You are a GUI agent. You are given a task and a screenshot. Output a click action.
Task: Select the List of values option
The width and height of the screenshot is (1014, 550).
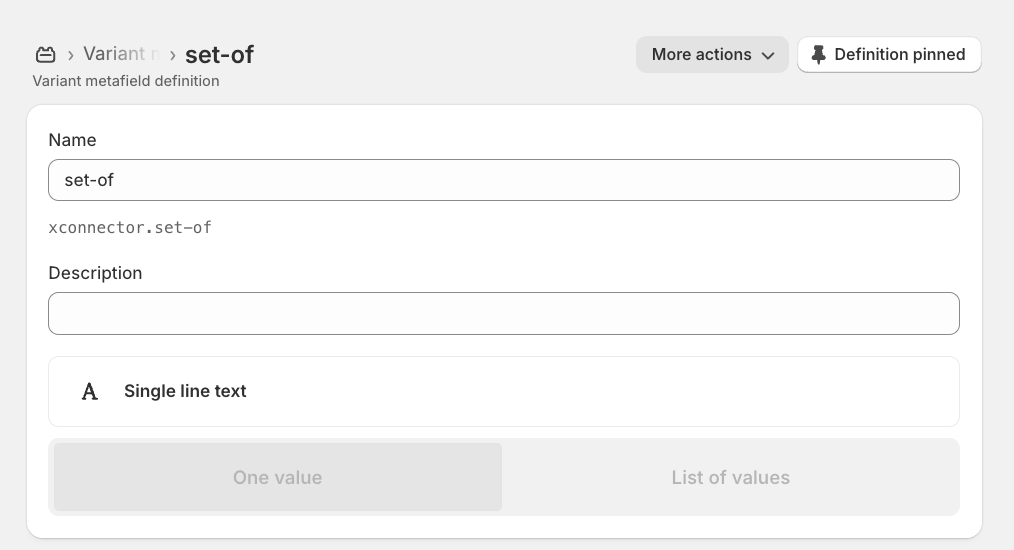coord(730,477)
